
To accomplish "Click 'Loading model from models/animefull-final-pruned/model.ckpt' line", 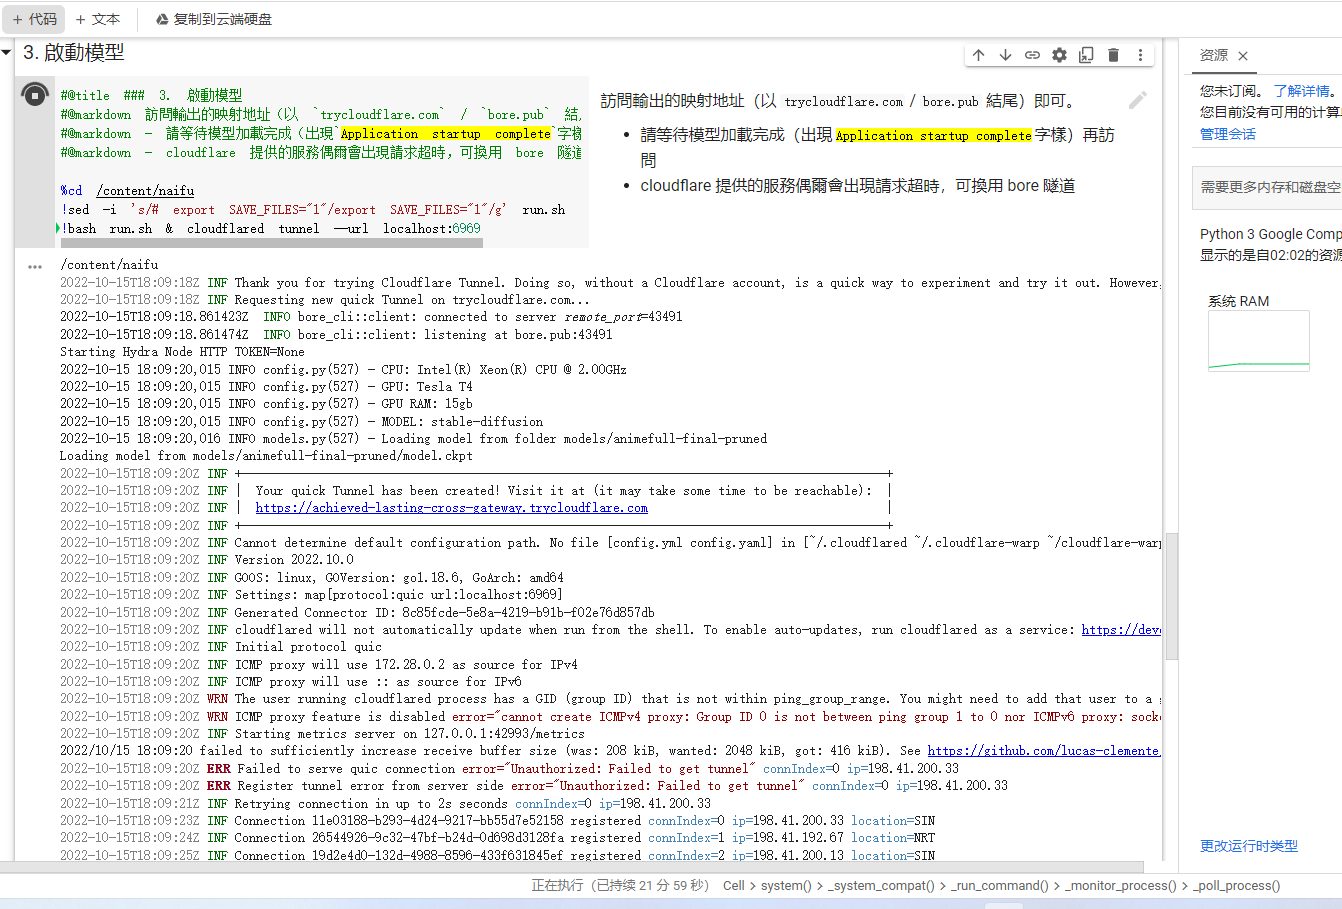I will click(x=266, y=456).
